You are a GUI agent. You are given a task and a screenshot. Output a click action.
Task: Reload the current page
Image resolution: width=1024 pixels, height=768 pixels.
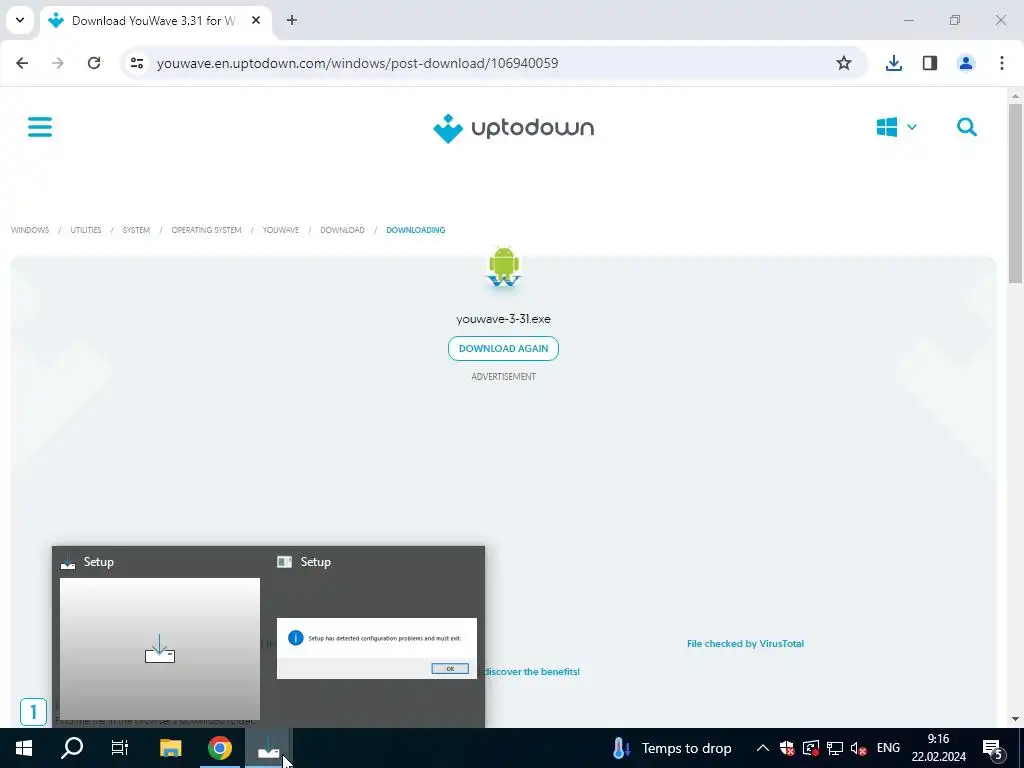(94, 63)
